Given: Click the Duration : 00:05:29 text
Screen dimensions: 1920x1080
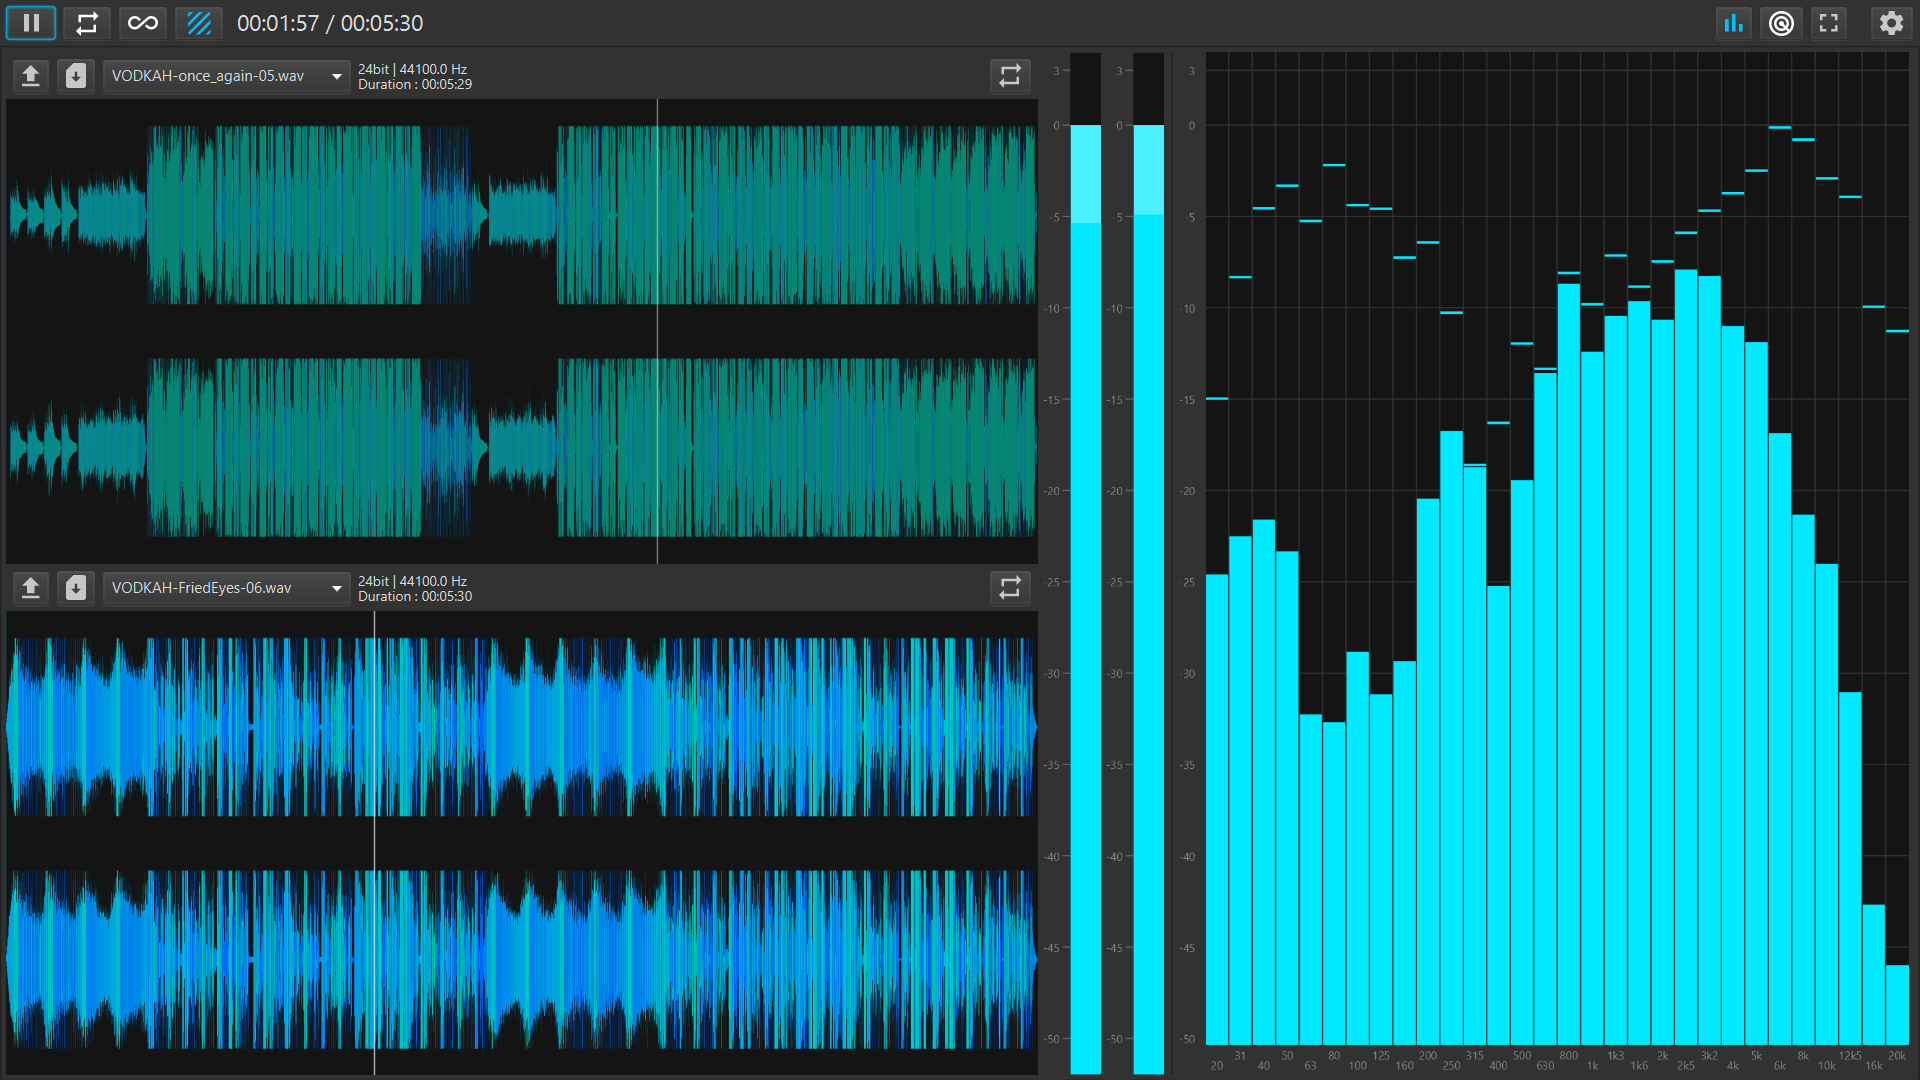Looking at the screenshot, I should (x=415, y=85).
